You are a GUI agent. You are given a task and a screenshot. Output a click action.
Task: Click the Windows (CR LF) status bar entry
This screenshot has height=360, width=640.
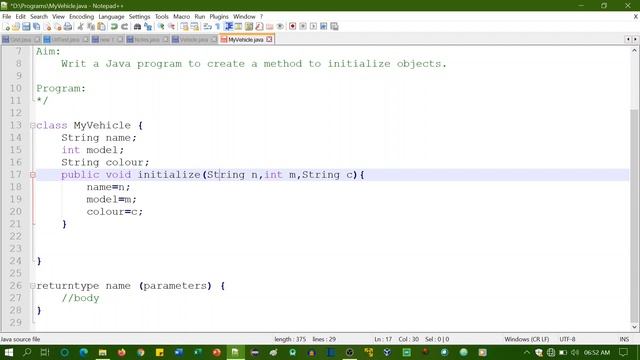(x=527, y=339)
